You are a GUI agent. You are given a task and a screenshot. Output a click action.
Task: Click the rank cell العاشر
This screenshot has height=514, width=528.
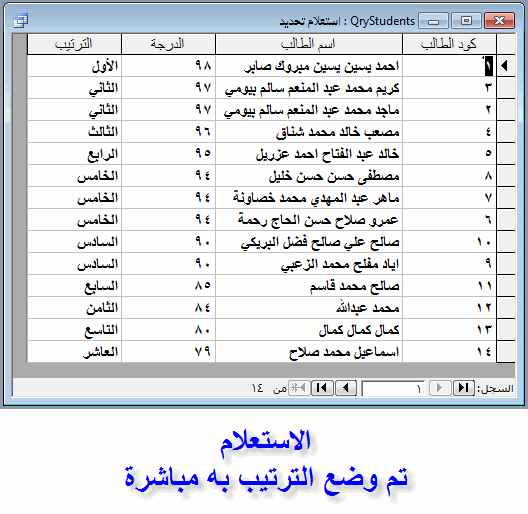click(x=74, y=352)
